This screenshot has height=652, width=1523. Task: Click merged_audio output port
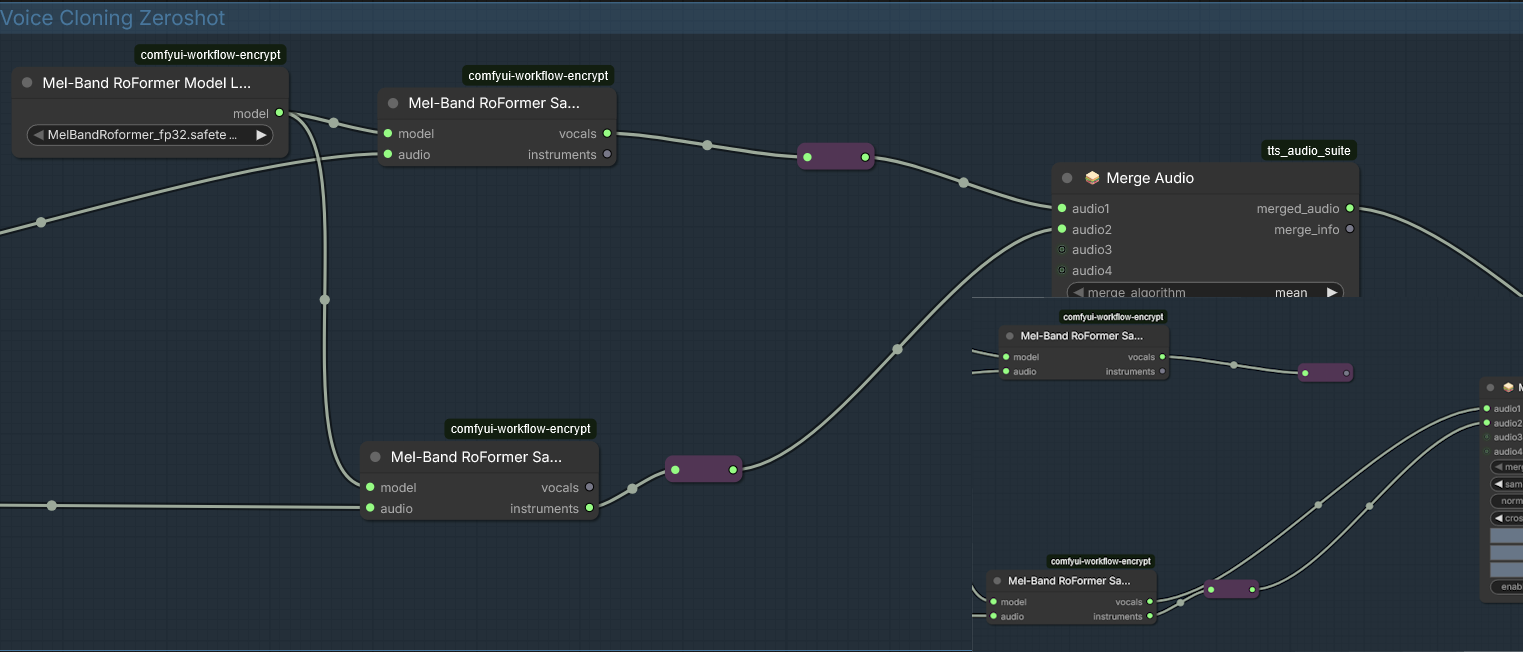click(x=1350, y=208)
